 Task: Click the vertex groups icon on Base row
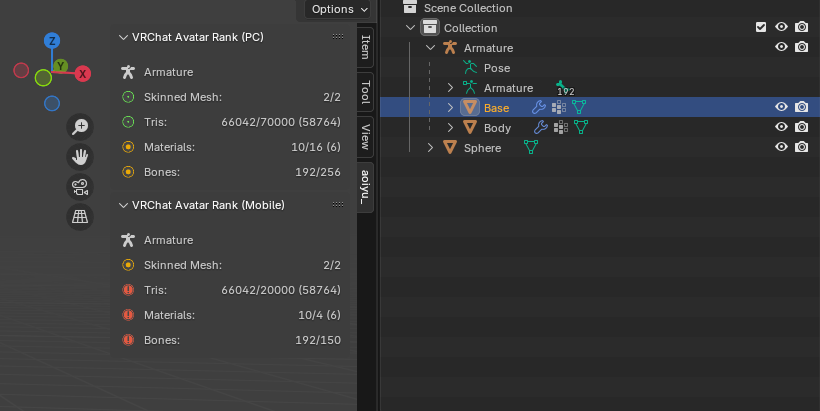point(559,107)
